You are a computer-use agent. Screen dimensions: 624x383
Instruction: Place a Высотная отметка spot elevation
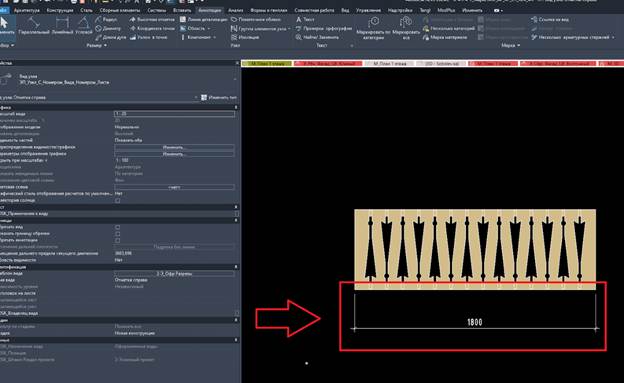(x=152, y=20)
